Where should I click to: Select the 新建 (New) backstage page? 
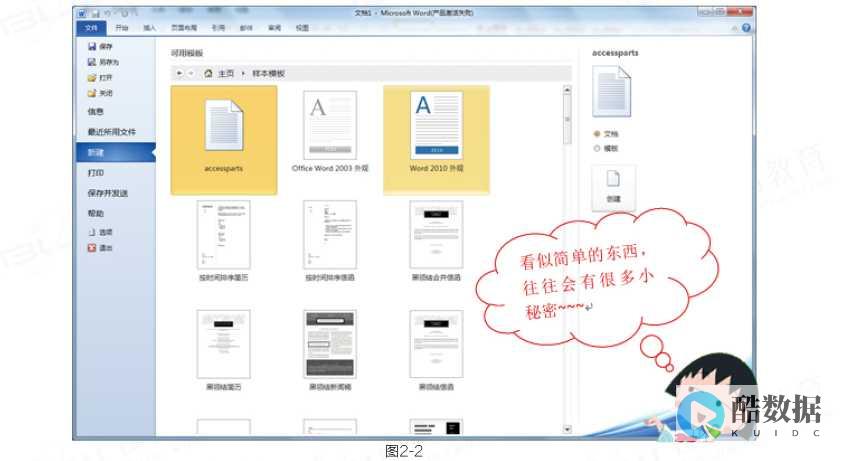point(115,152)
